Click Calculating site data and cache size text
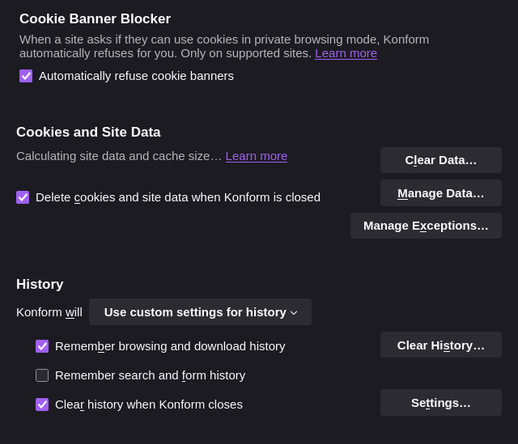Screen dimensions: 518x444 coord(119,156)
